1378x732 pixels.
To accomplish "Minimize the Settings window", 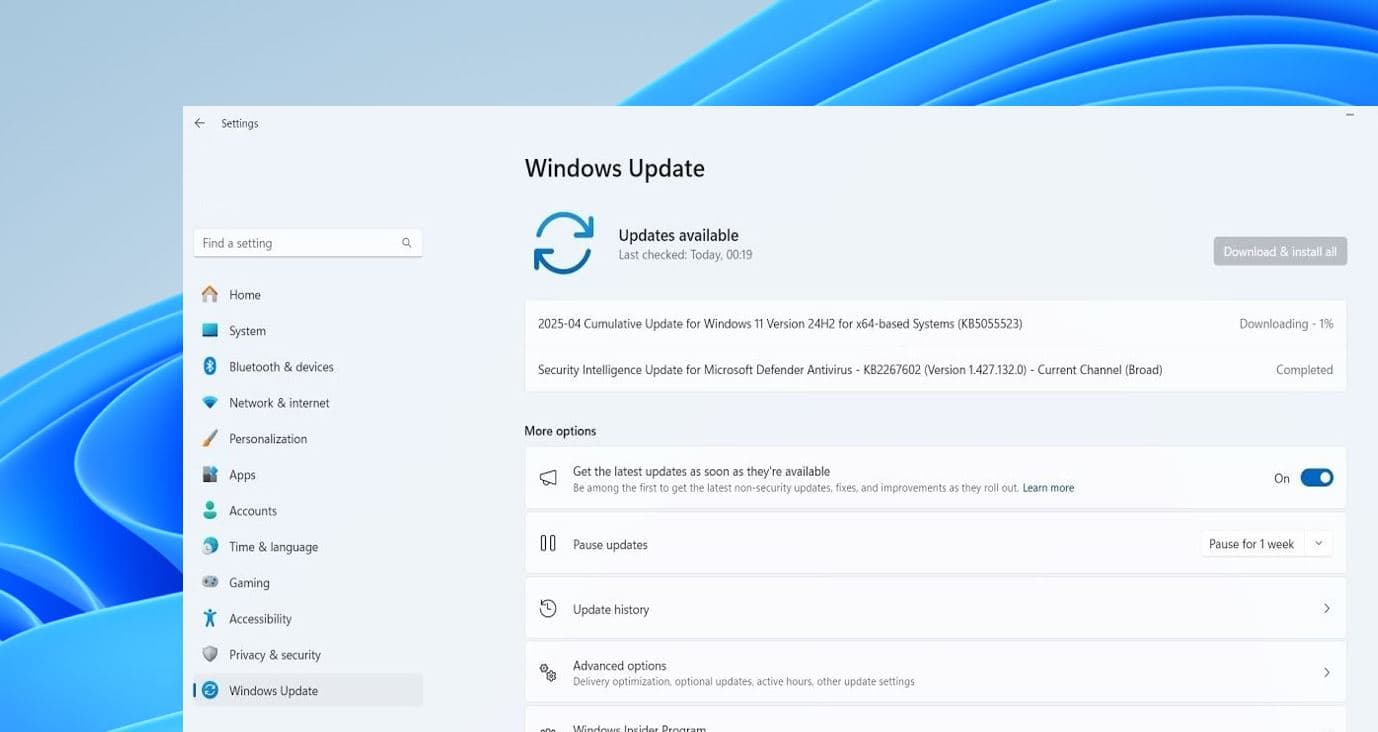I will point(1350,116).
